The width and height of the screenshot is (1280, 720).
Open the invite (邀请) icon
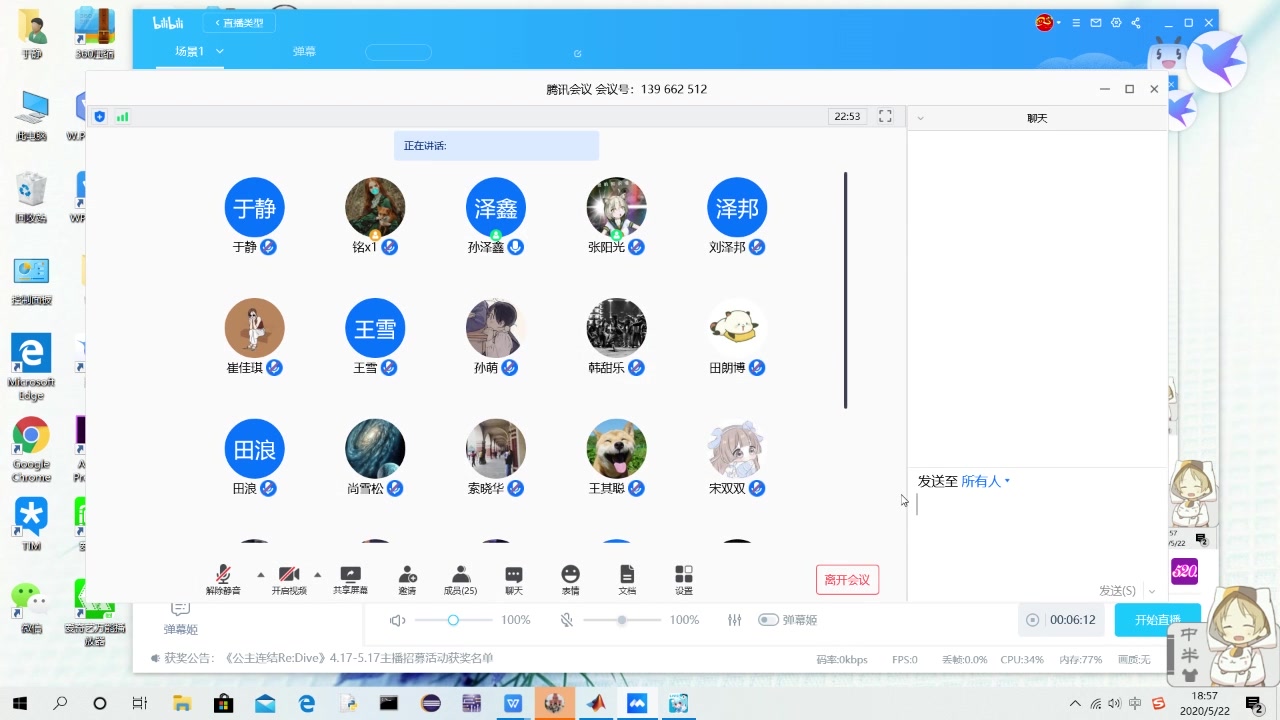coord(407,574)
